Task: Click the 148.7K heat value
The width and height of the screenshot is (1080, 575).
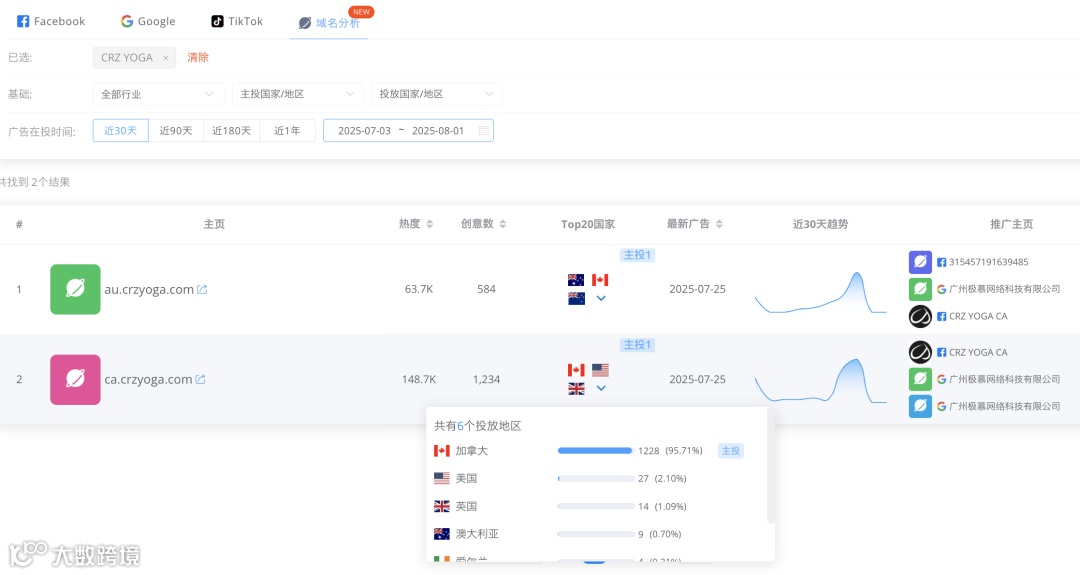Action: point(419,379)
